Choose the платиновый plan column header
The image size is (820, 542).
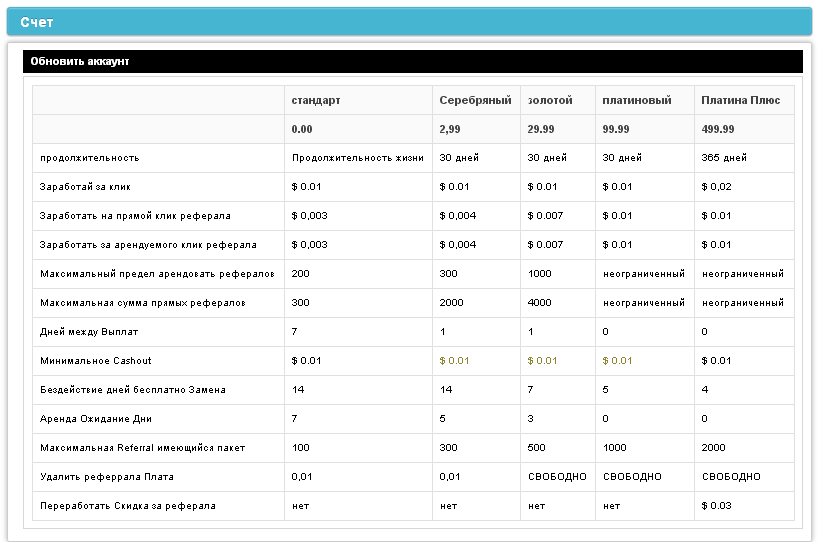[x=637, y=100]
